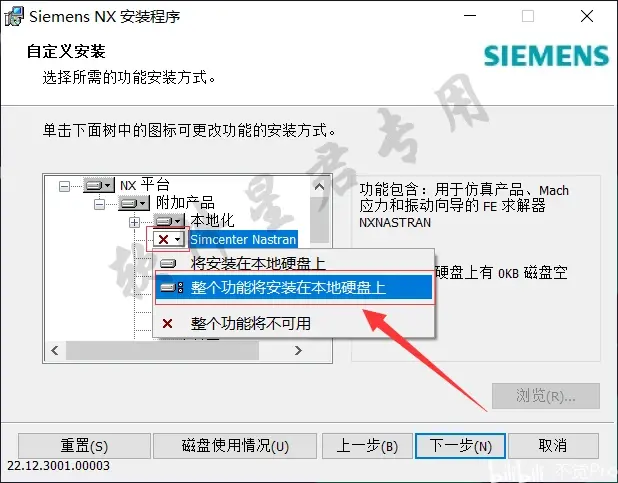
Task: Collapse the 附加产品 tree node
Action: (x=99, y=204)
